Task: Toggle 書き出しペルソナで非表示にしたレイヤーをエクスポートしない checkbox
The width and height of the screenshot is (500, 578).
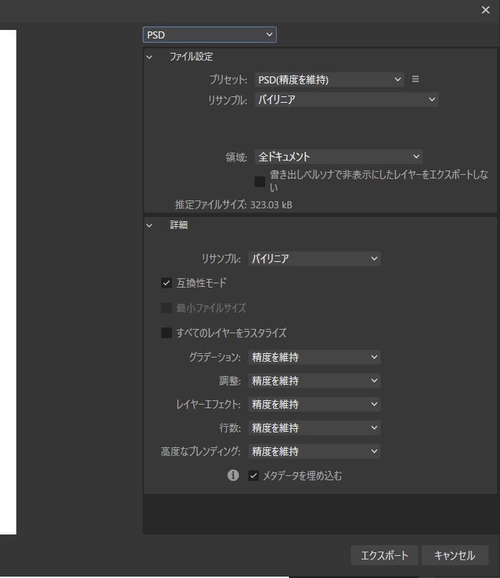Action: click(260, 181)
